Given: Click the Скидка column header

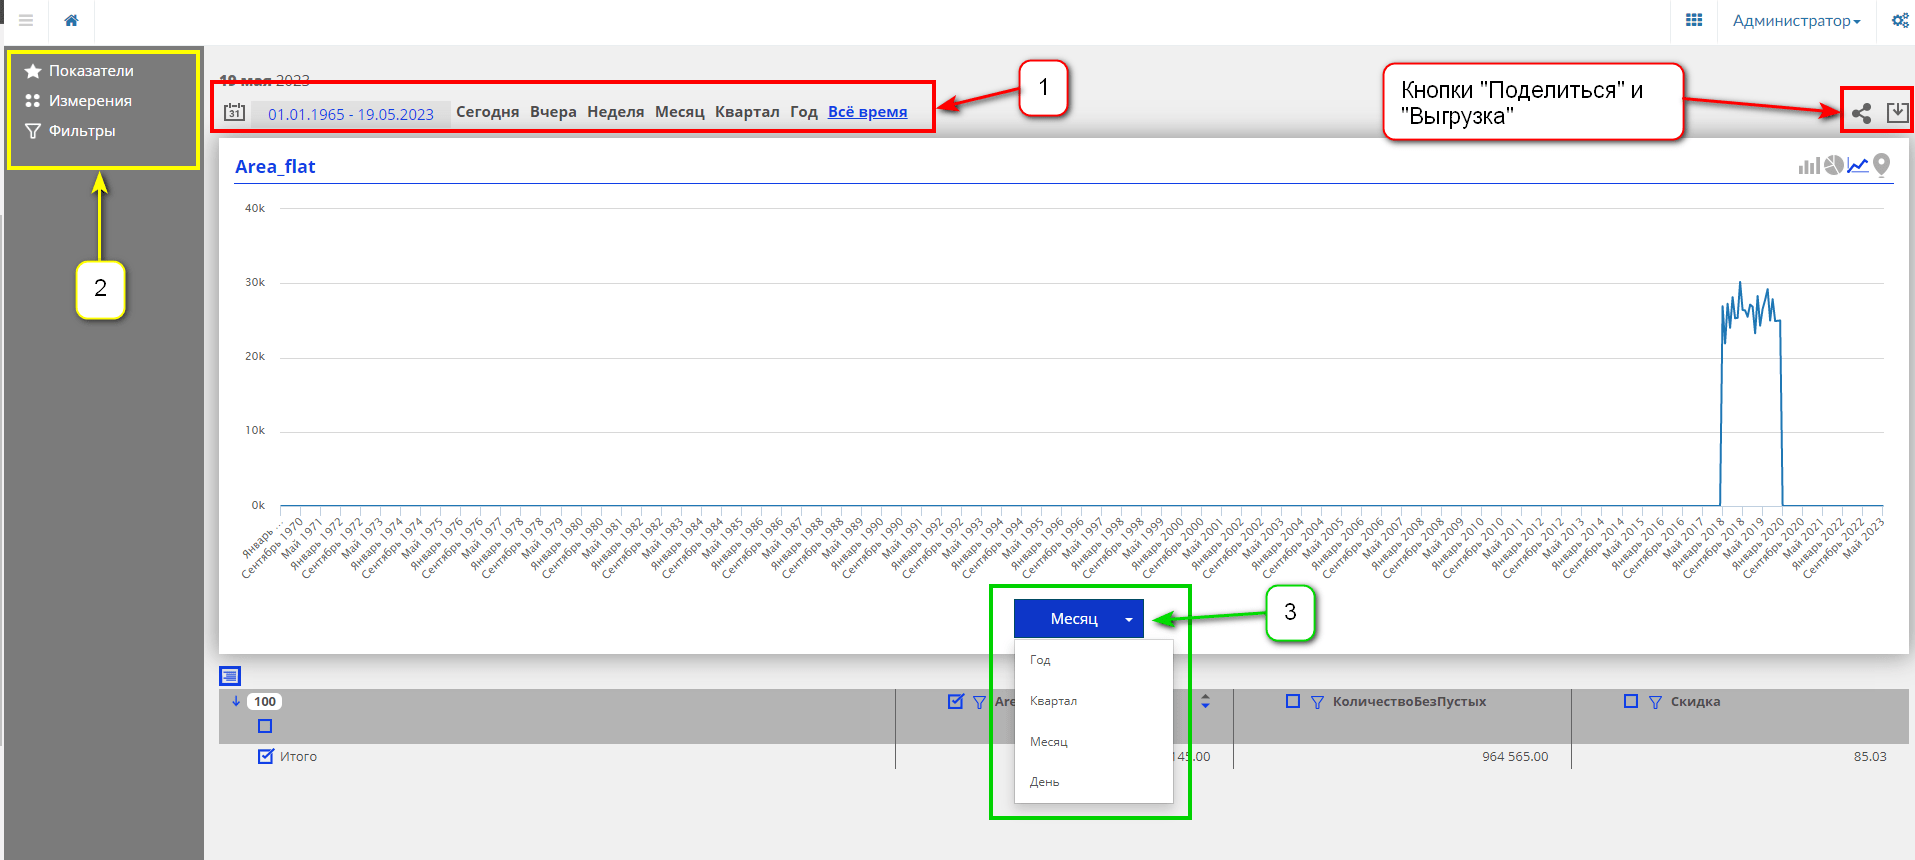Looking at the screenshot, I should point(1696,702).
